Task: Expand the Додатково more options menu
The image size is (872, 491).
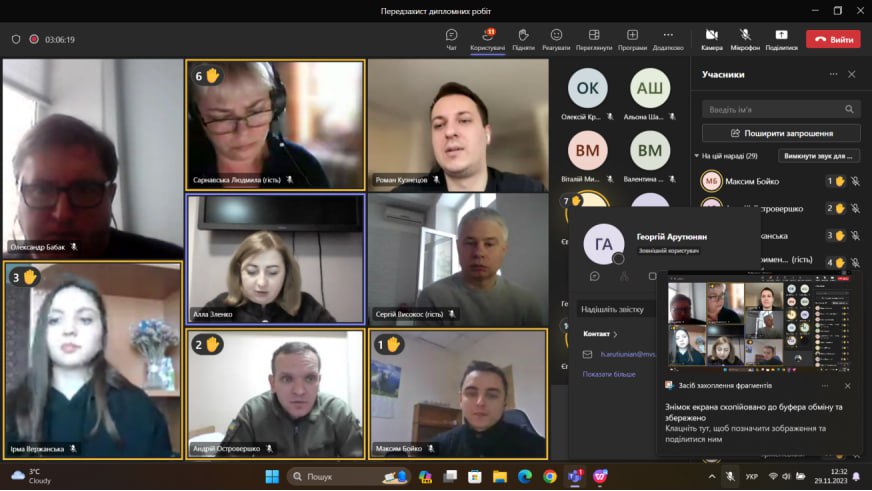Action: pos(668,35)
